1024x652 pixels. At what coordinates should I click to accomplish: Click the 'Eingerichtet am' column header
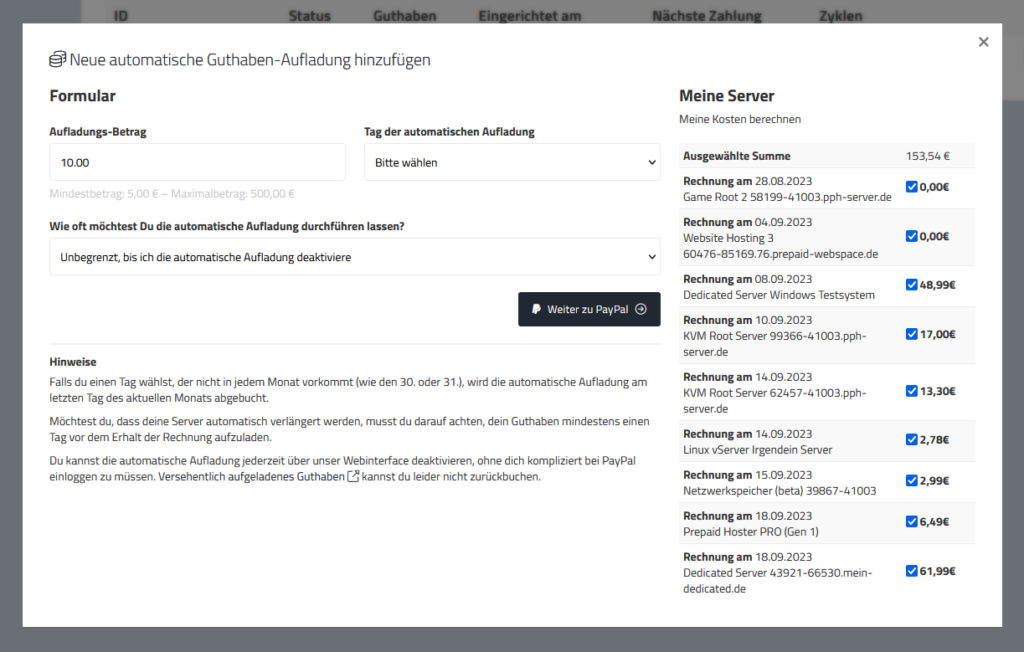[530, 16]
